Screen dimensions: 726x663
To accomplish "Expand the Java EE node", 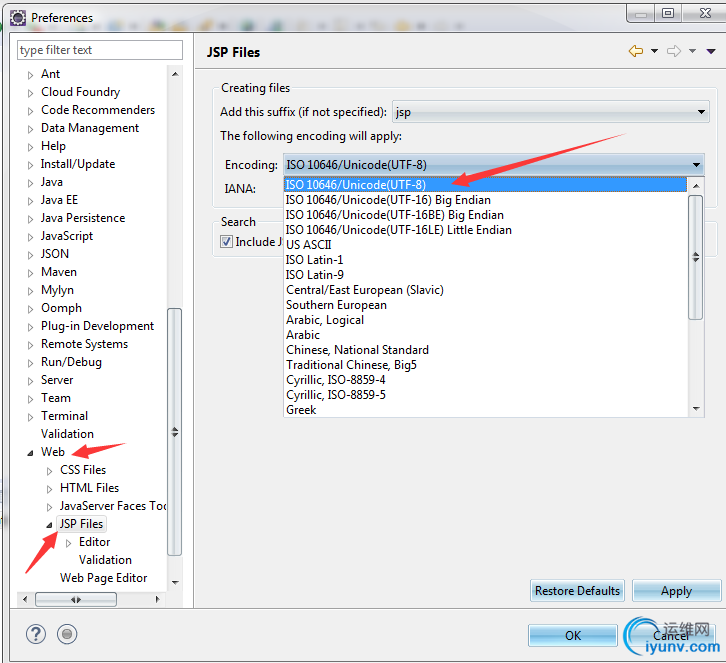I will click(x=31, y=201).
